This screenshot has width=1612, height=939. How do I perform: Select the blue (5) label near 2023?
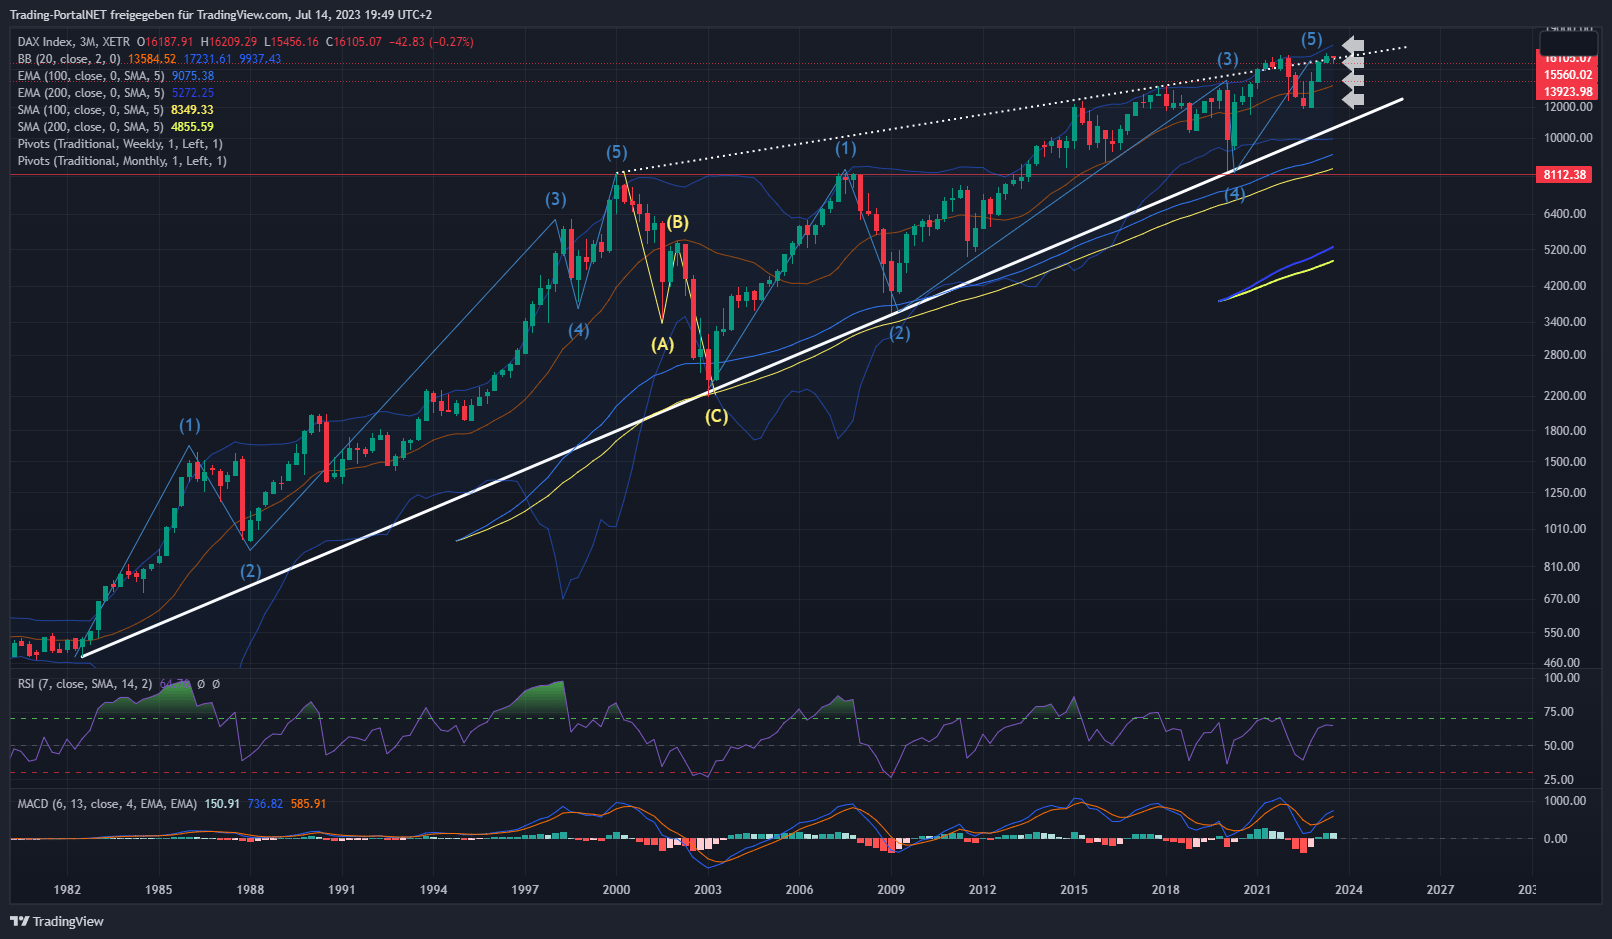[x=1311, y=39]
